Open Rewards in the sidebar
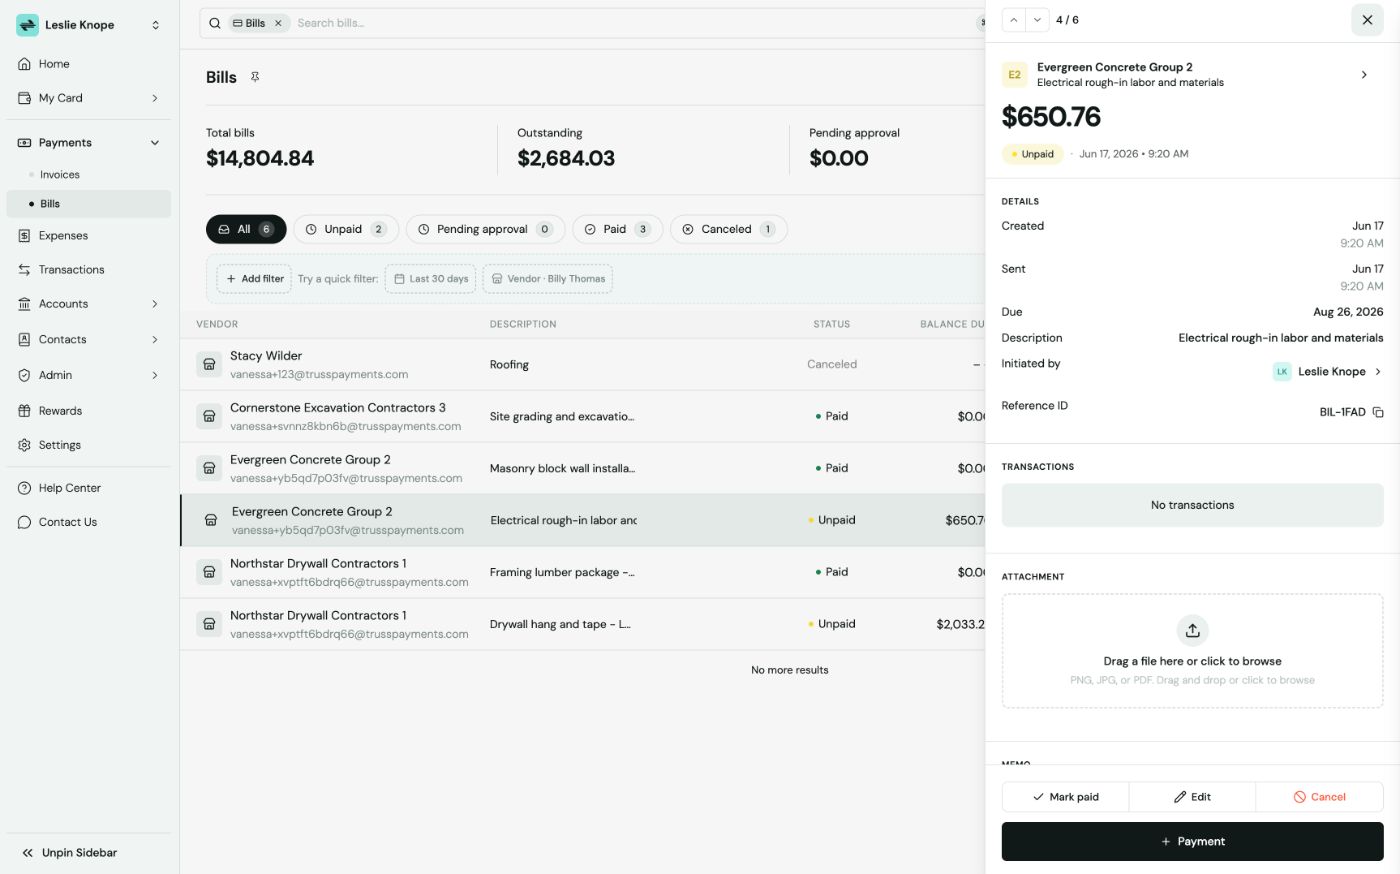The width and height of the screenshot is (1400, 874). click(x=89, y=411)
